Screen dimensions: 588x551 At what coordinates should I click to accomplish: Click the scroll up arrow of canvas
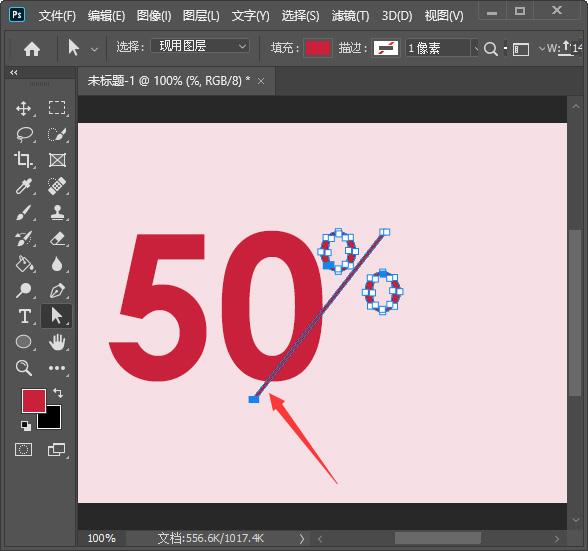(575, 107)
